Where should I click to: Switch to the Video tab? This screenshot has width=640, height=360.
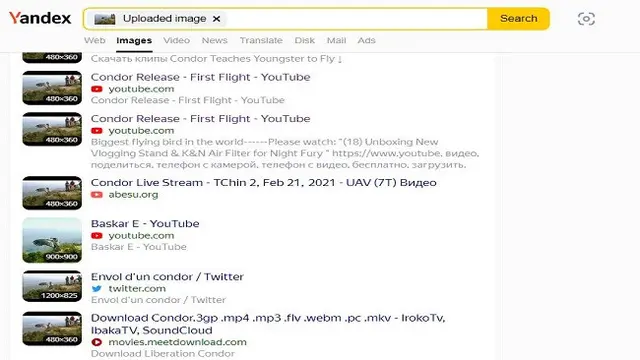[x=176, y=40]
